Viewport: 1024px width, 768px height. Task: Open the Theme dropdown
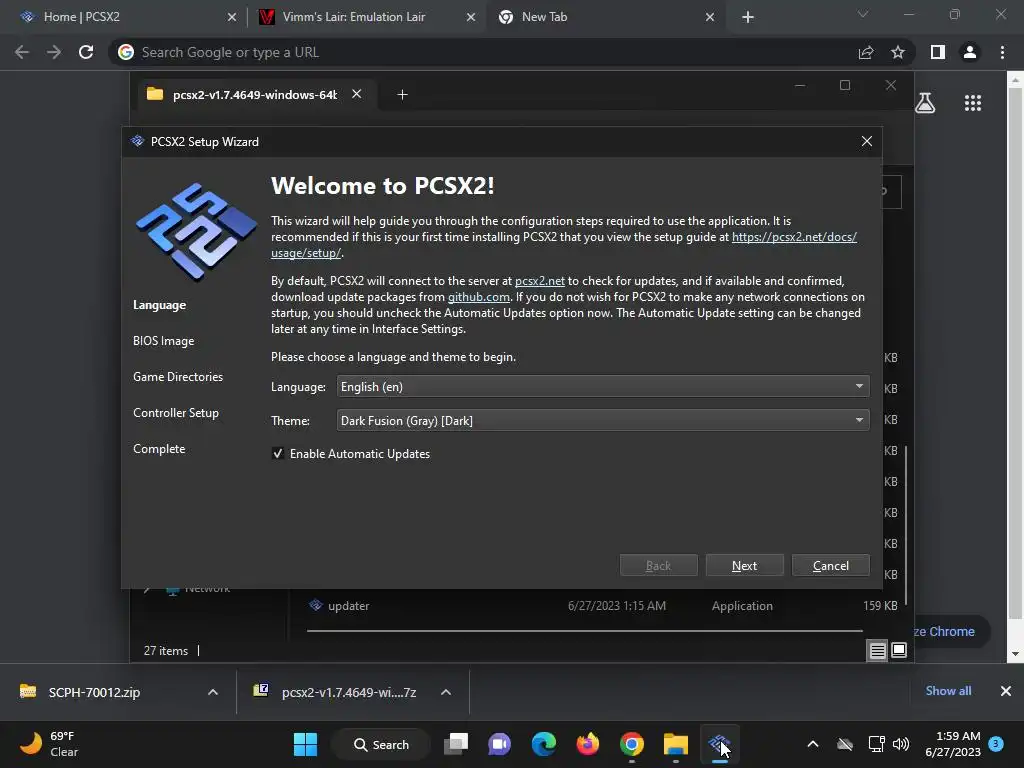(x=602, y=421)
